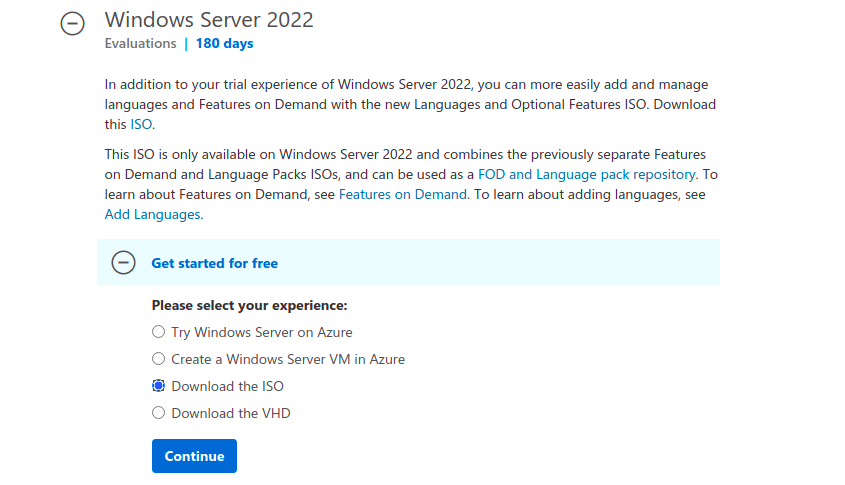Click the Try Windows Server on Azure label text
Viewport: 845px width, 485px height.
pos(261,332)
